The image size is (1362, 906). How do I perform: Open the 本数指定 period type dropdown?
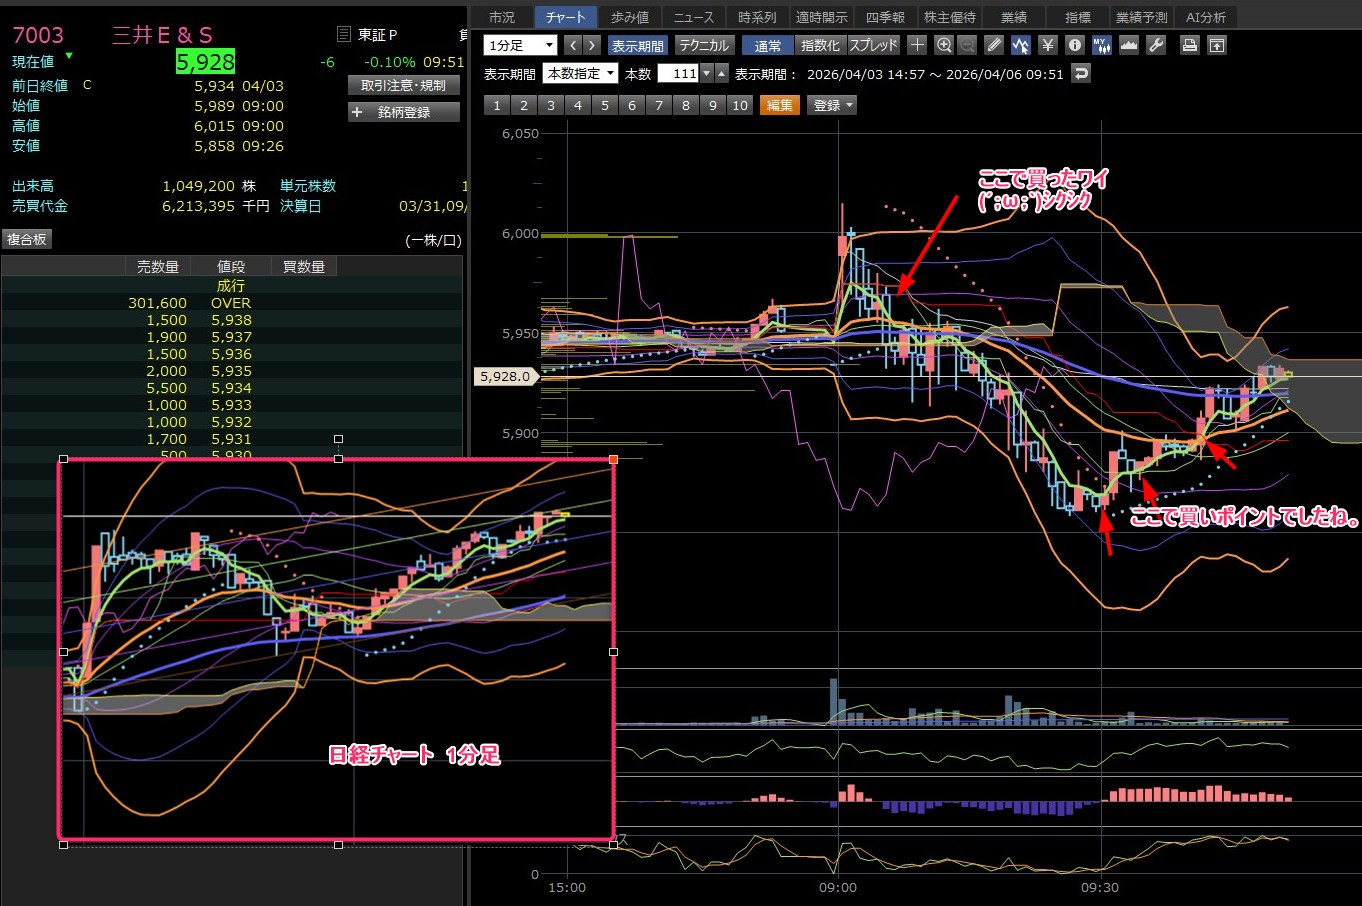(x=581, y=73)
